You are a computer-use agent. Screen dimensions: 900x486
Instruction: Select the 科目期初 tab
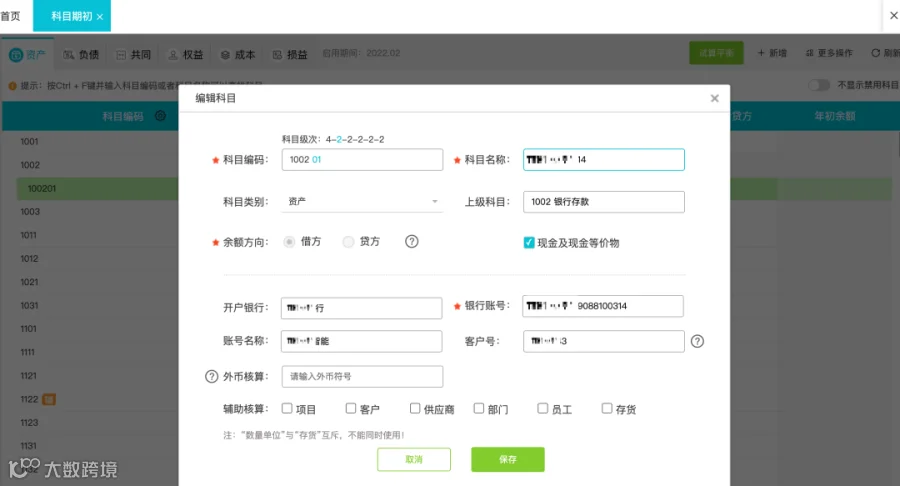click(71, 16)
